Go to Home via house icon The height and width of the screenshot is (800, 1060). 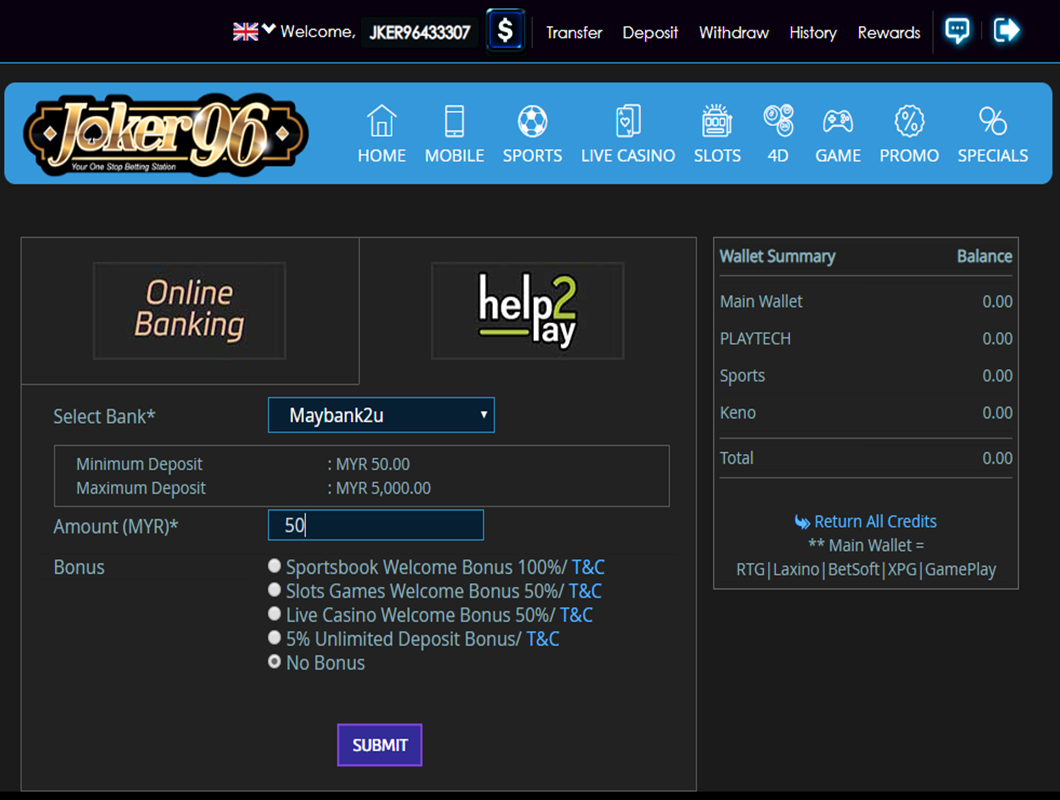coord(382,122)
